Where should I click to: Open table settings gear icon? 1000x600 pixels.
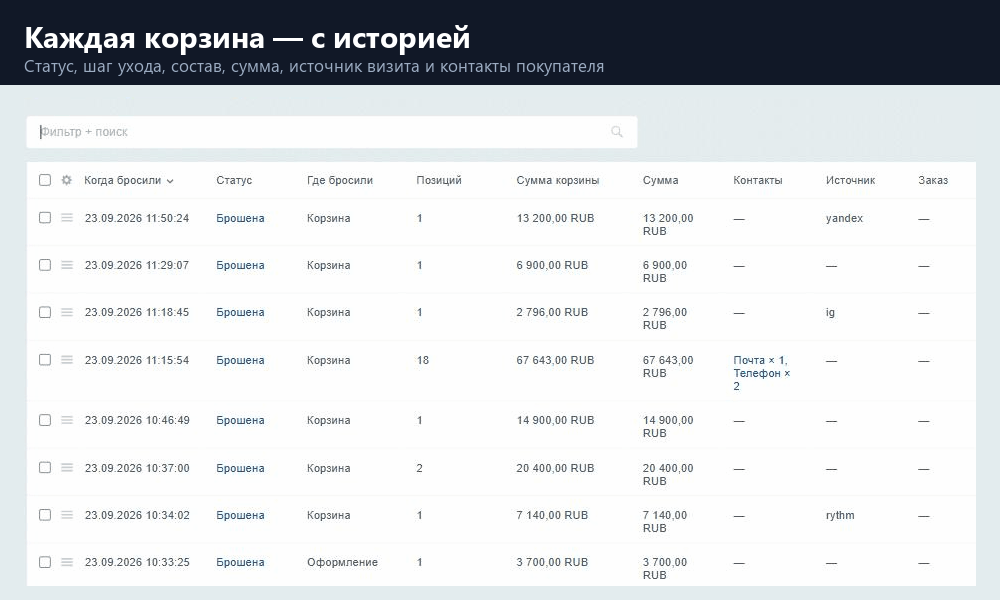pos(66,180)
